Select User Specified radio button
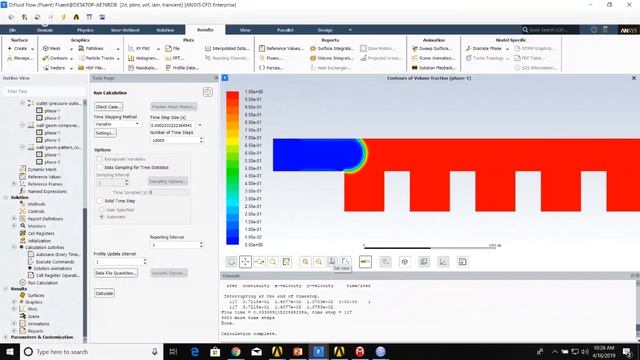Screen dimensions: 640x360 coord(102,210)
